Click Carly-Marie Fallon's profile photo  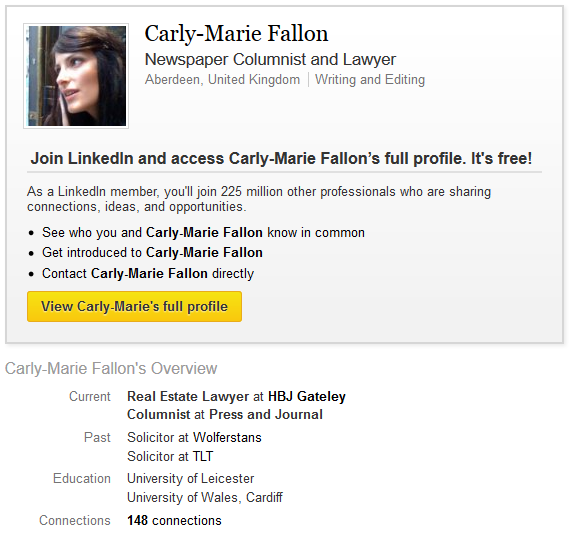pyautogui.click(x=76, y=76)
